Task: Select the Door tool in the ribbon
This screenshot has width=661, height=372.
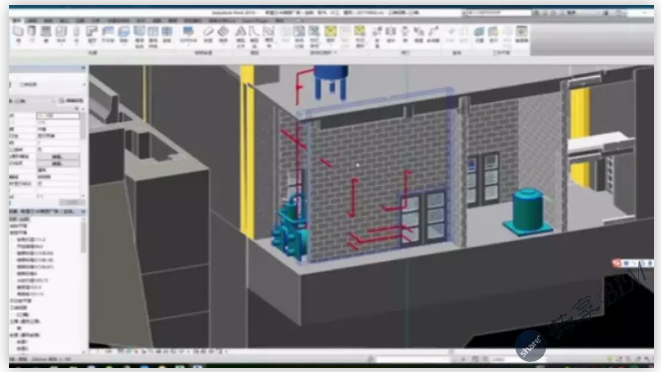Action: [32, 35]
